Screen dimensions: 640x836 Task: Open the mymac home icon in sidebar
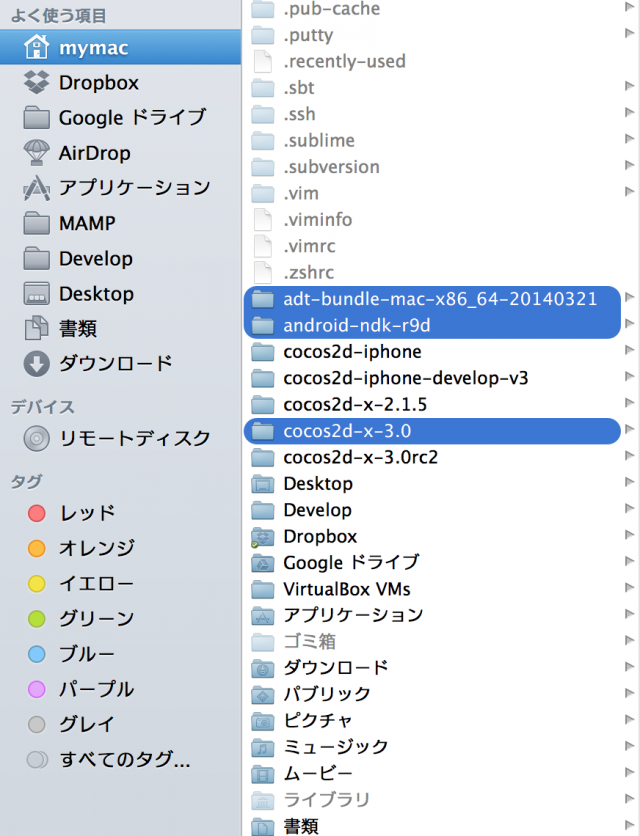(x=36, y=47)
